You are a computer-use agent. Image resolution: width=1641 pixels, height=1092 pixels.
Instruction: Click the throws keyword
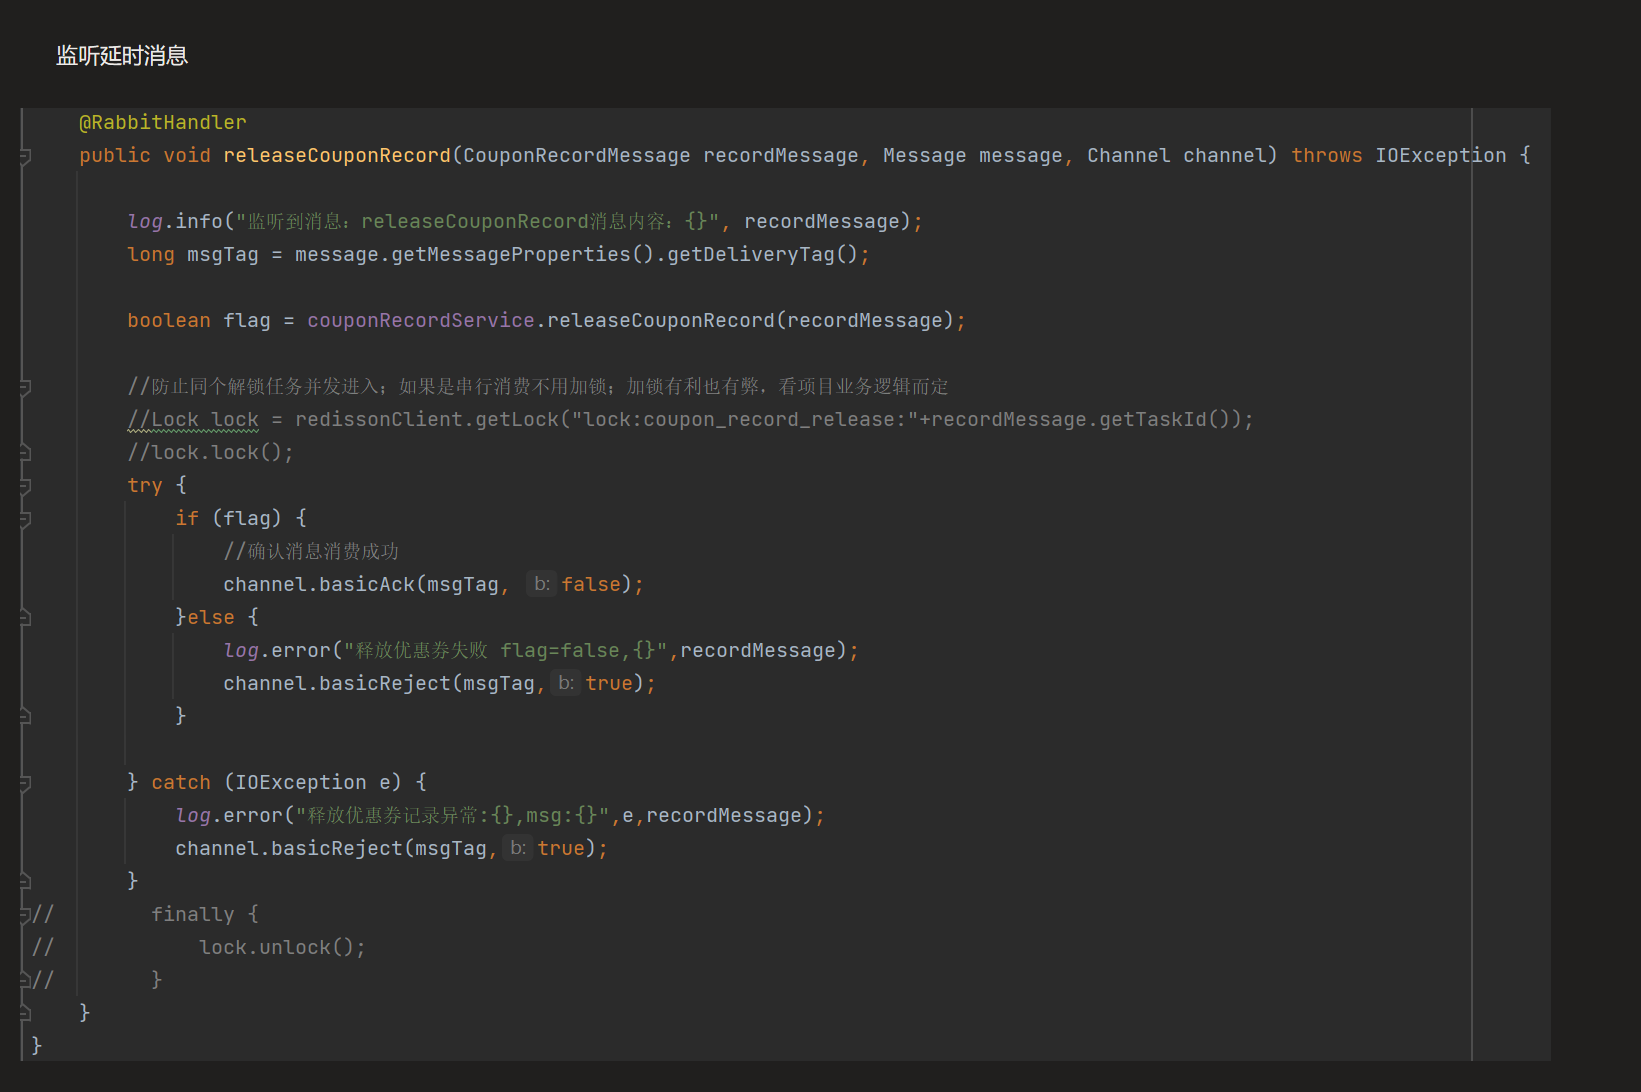pos(1326,156)
